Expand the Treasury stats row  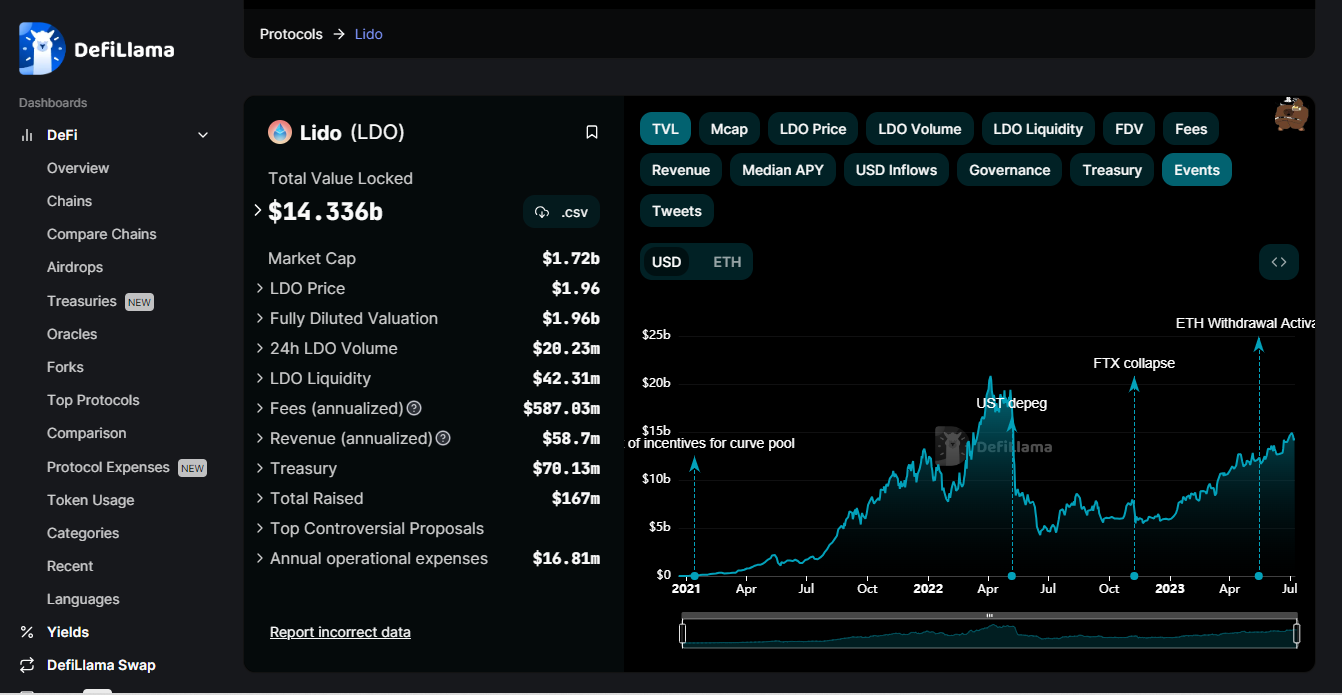[260, 468]
